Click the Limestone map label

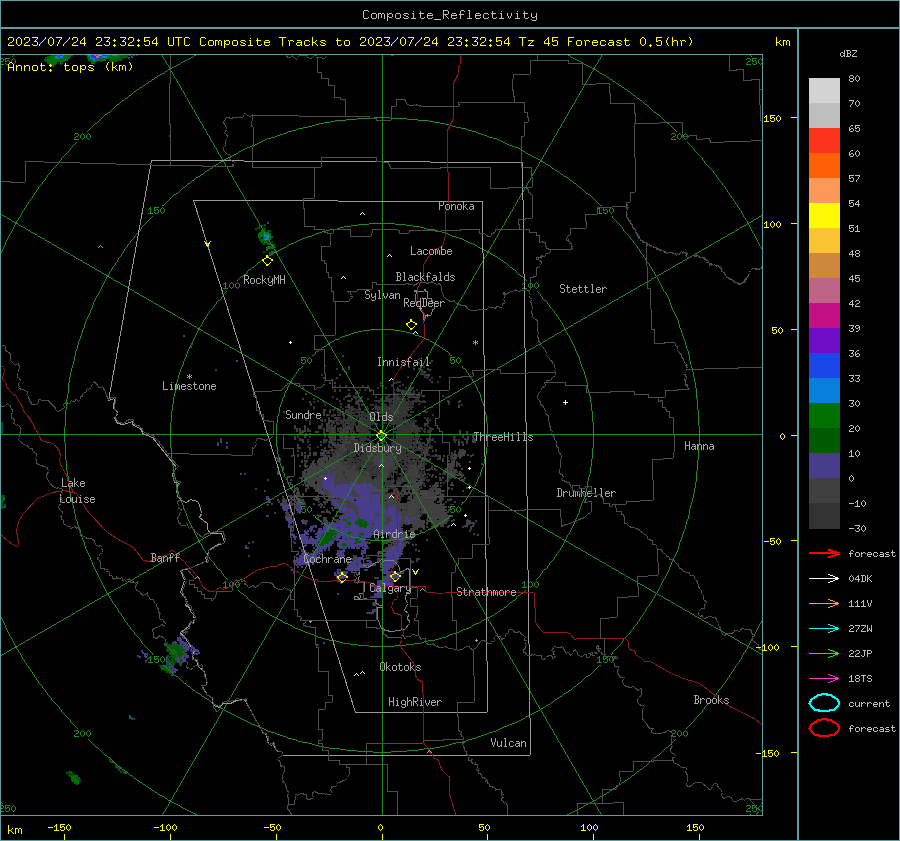(x=189, y=386)
